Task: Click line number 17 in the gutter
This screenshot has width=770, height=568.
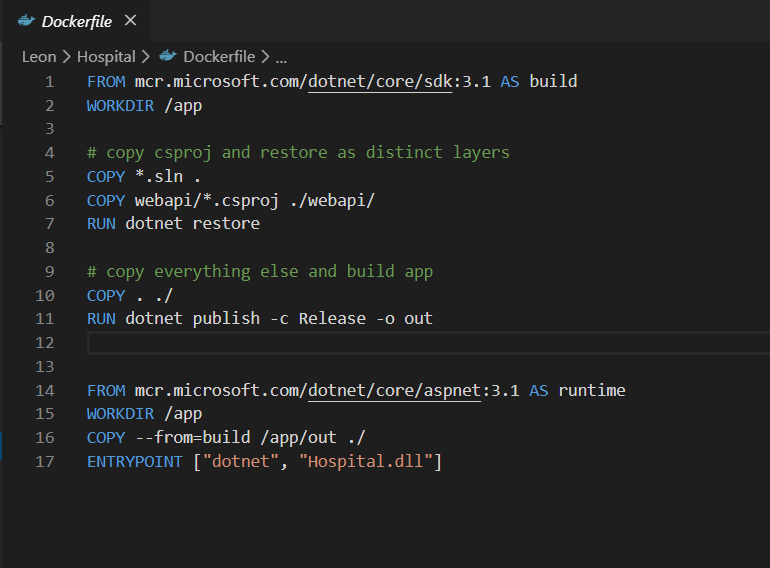Action: click(x=45, y=462)
